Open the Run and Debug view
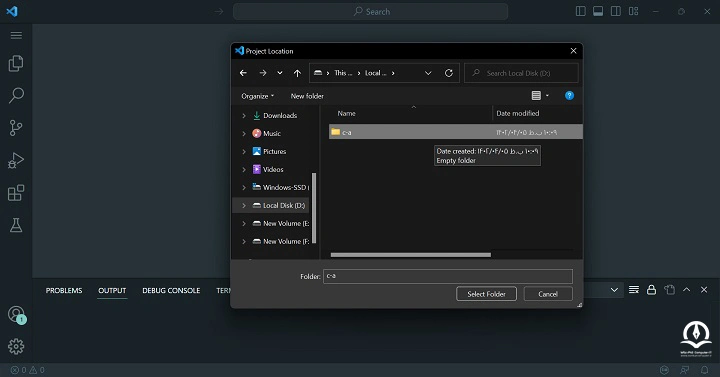This screenshot has width=720, height=377. [x=16, y=160]
